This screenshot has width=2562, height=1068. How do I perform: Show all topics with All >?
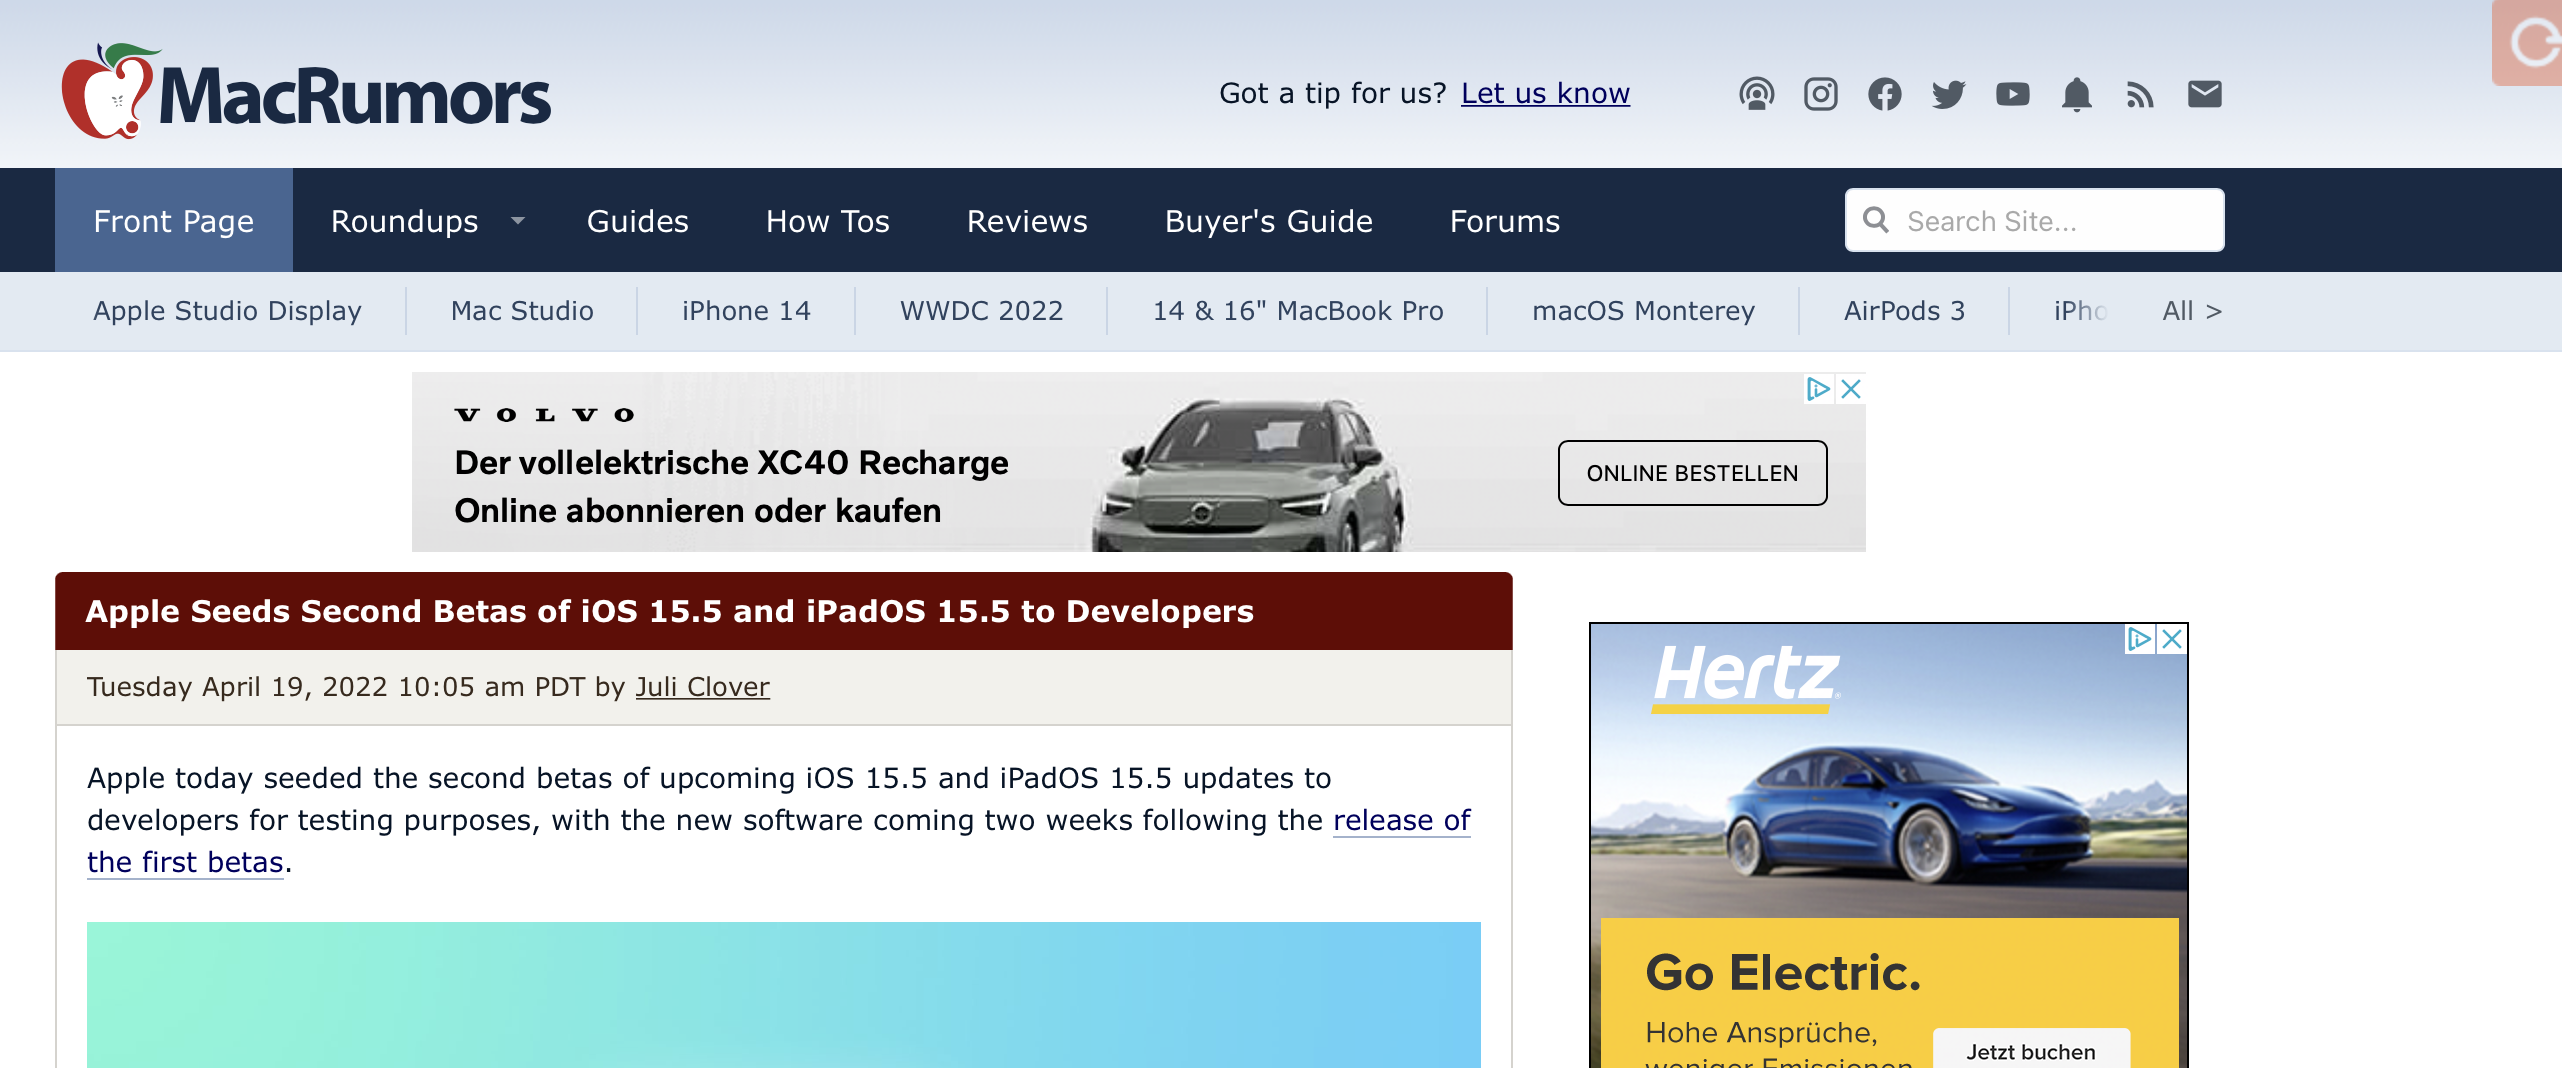(x=2192, y=311)
